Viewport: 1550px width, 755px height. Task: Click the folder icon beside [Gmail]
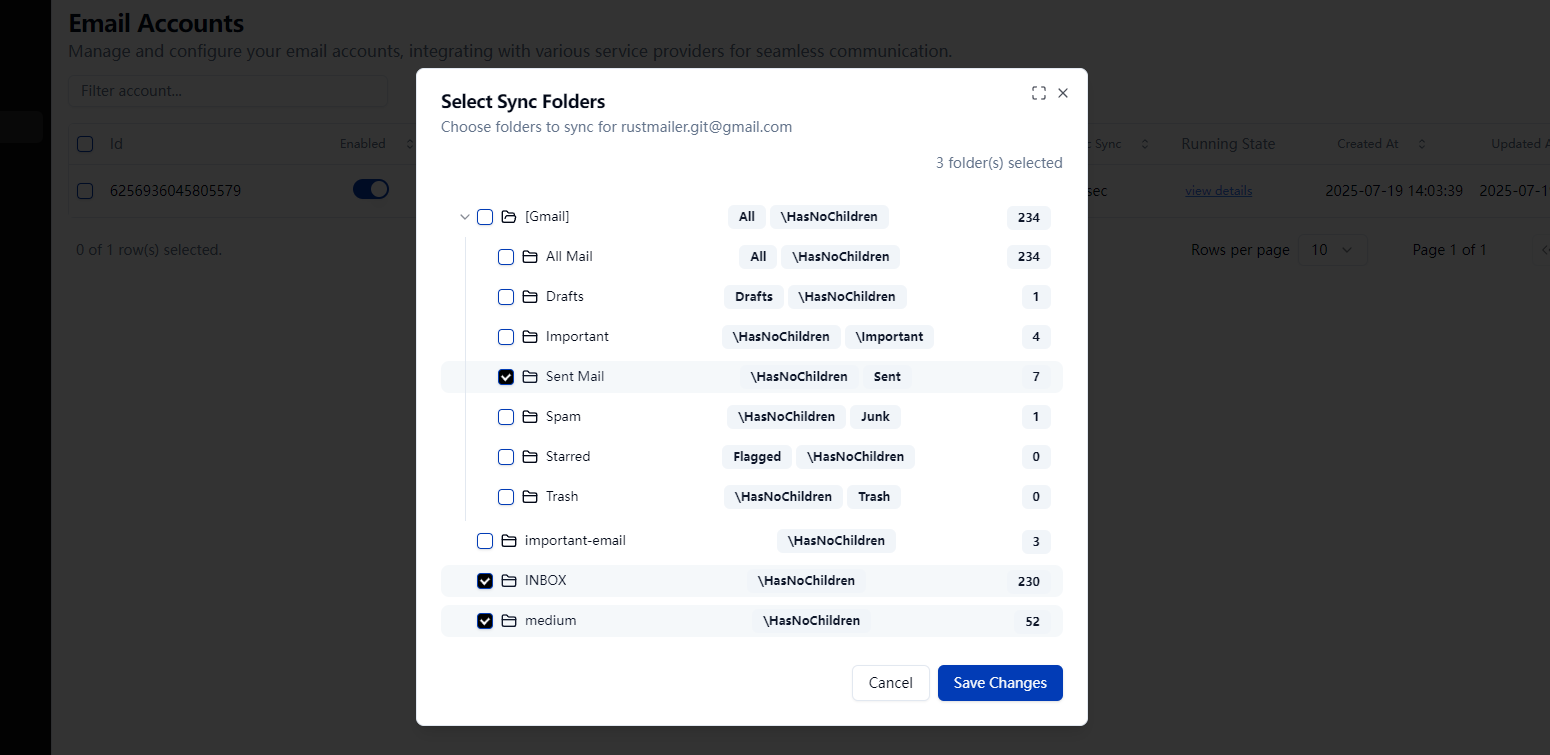coord(509,217)
